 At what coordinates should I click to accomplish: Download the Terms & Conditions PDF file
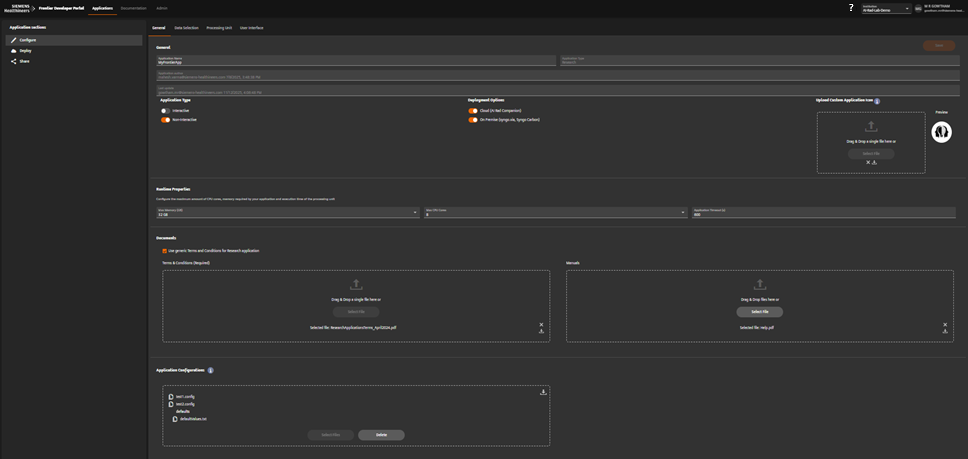tap(541, 331)
